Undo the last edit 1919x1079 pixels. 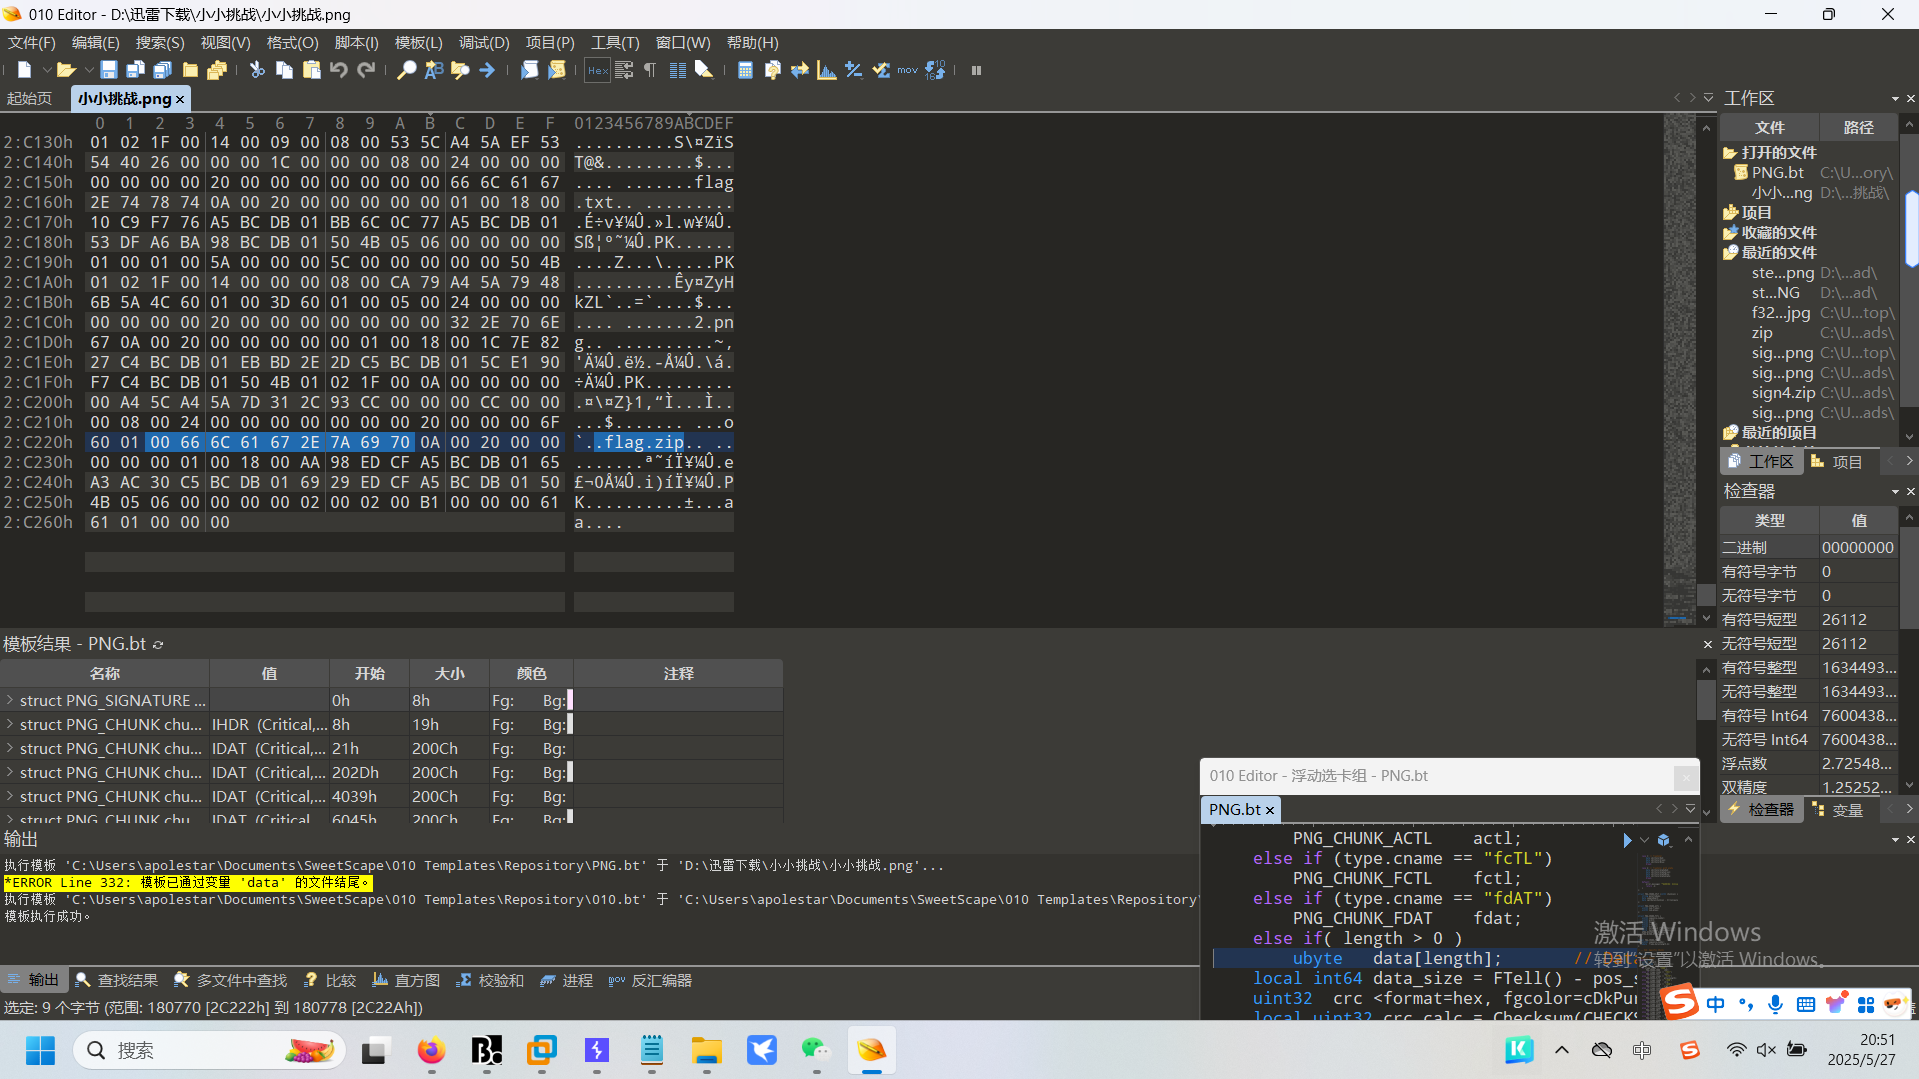[x=338, y=70]
